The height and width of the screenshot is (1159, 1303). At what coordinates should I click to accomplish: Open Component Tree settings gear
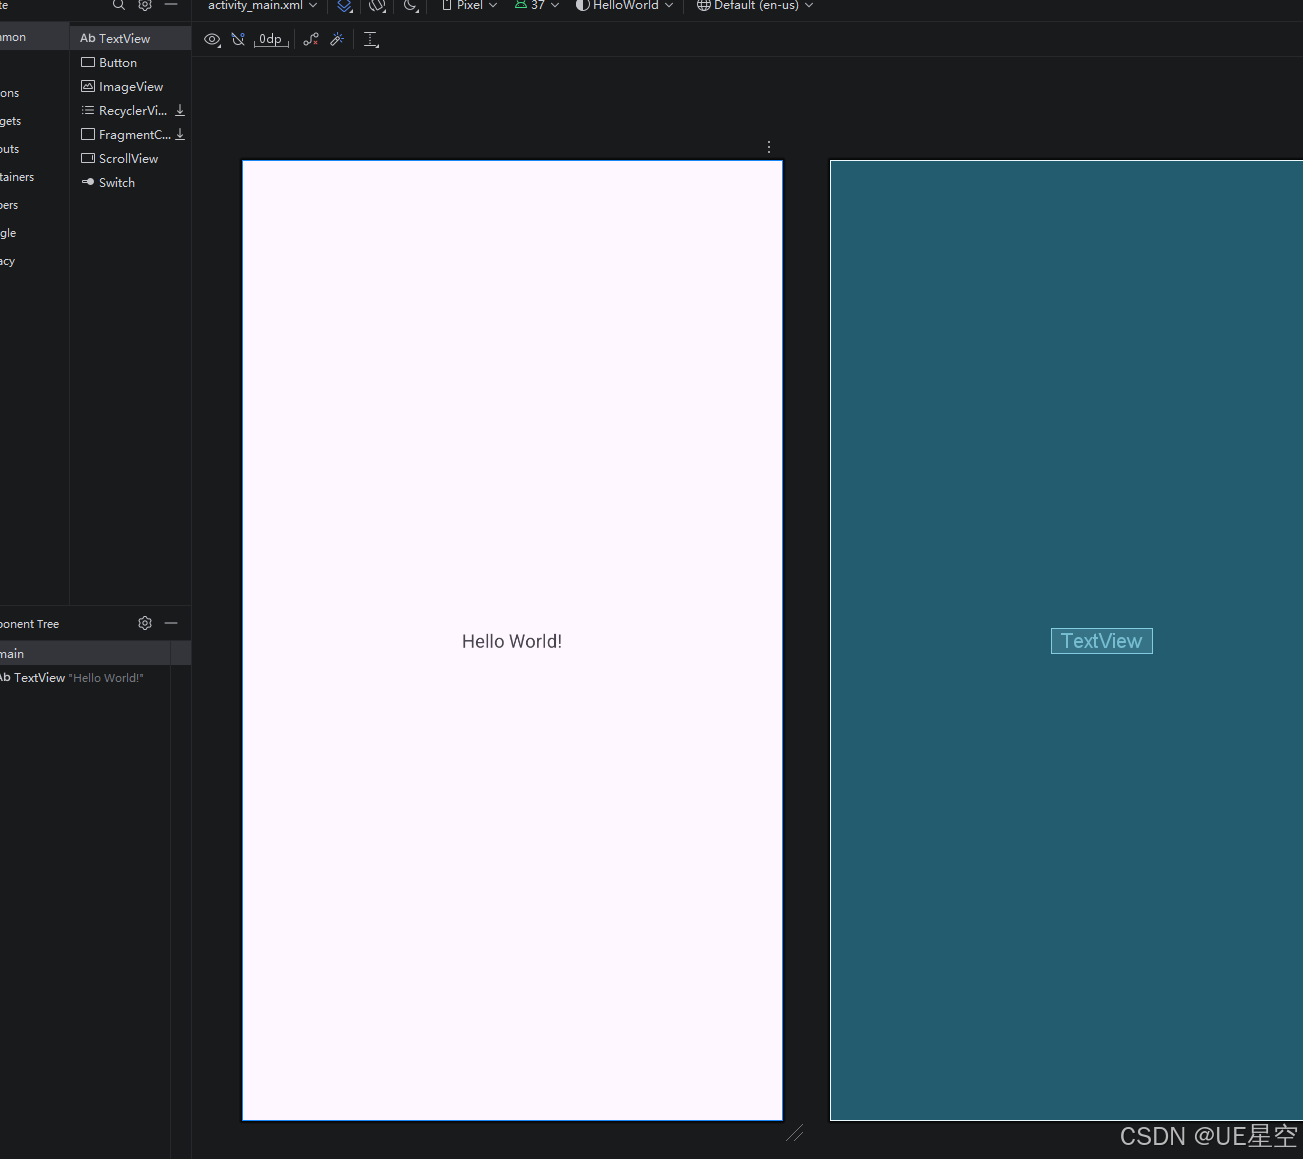pos(145,623)
